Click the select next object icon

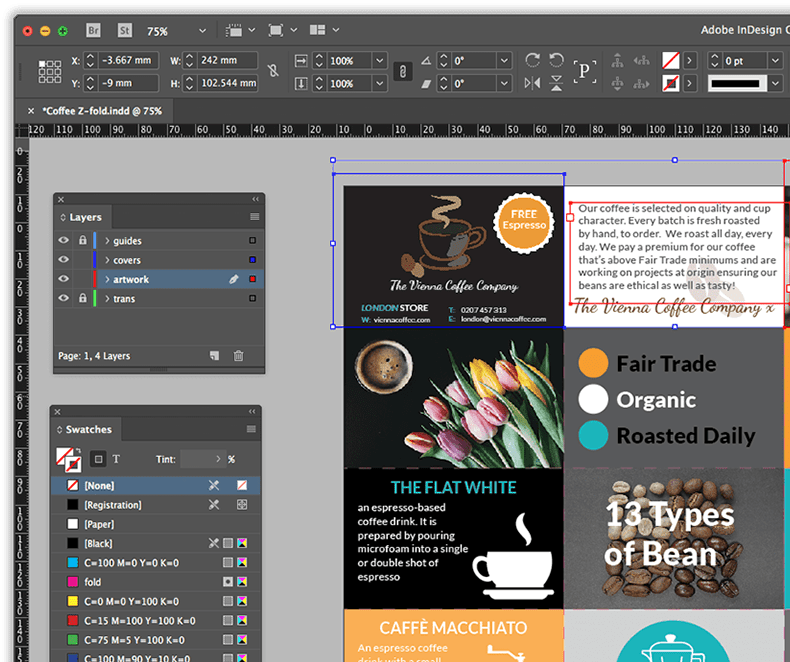(x=641, y=83)
